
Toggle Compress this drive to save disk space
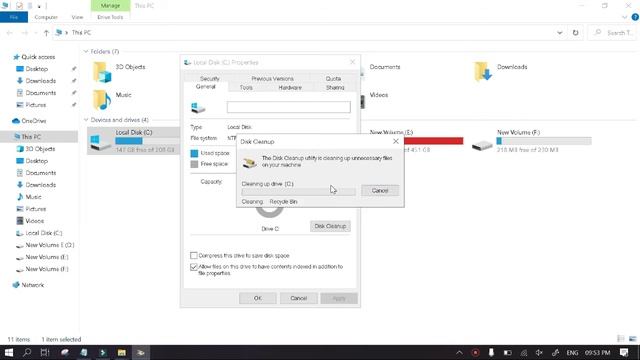194,256
